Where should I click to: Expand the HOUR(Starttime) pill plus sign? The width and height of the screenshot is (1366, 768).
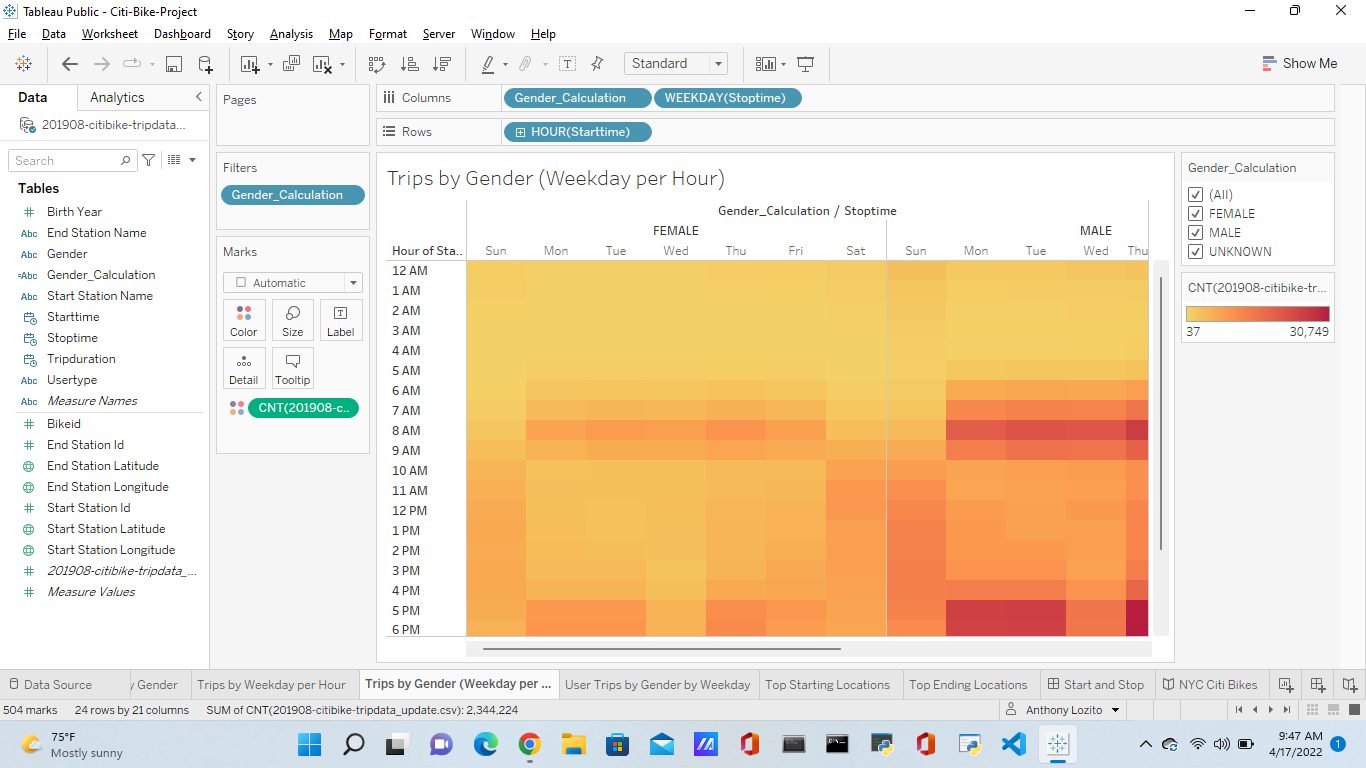(520, 132)
